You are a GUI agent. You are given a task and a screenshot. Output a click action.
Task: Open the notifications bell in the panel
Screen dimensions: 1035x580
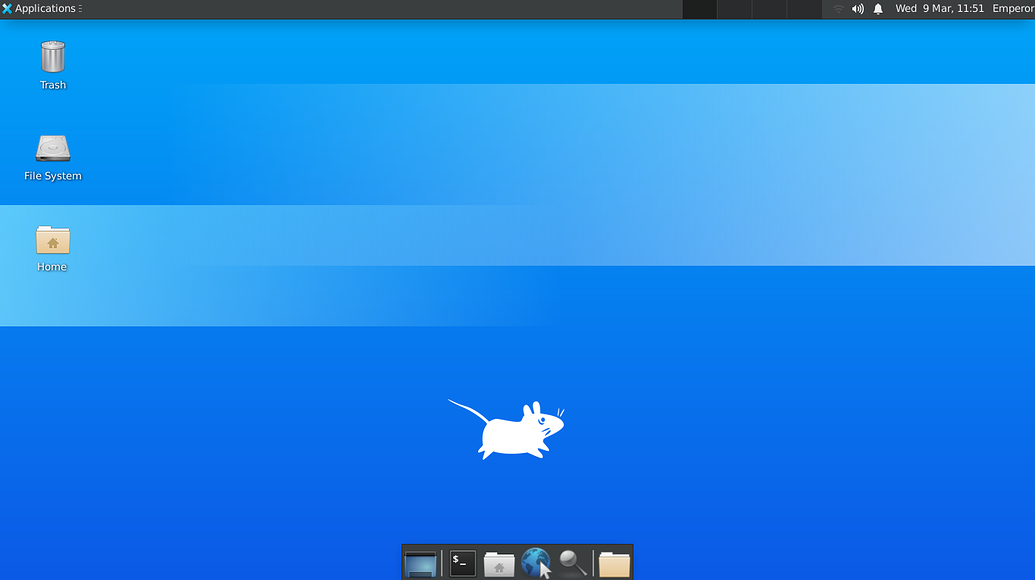click(x=877, y=9)
